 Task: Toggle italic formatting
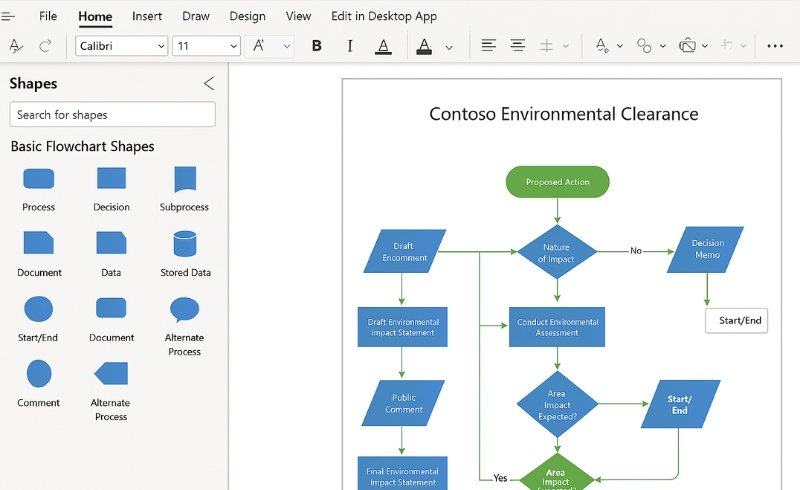point(349,46)
